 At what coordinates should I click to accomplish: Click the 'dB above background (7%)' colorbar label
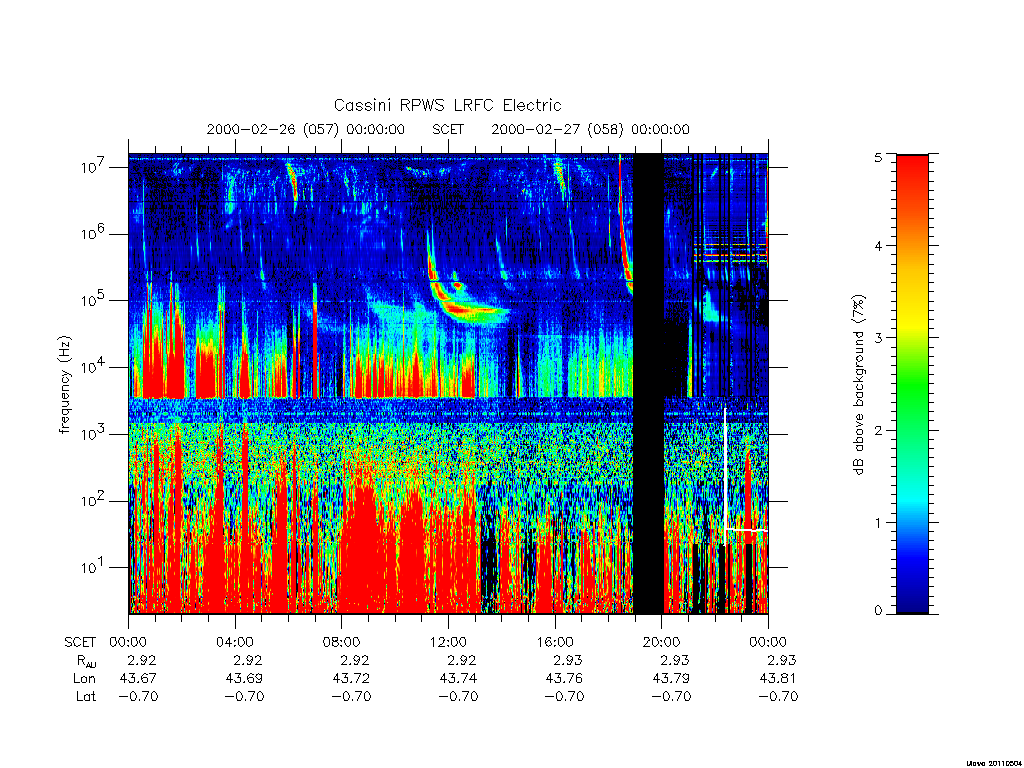860,385
